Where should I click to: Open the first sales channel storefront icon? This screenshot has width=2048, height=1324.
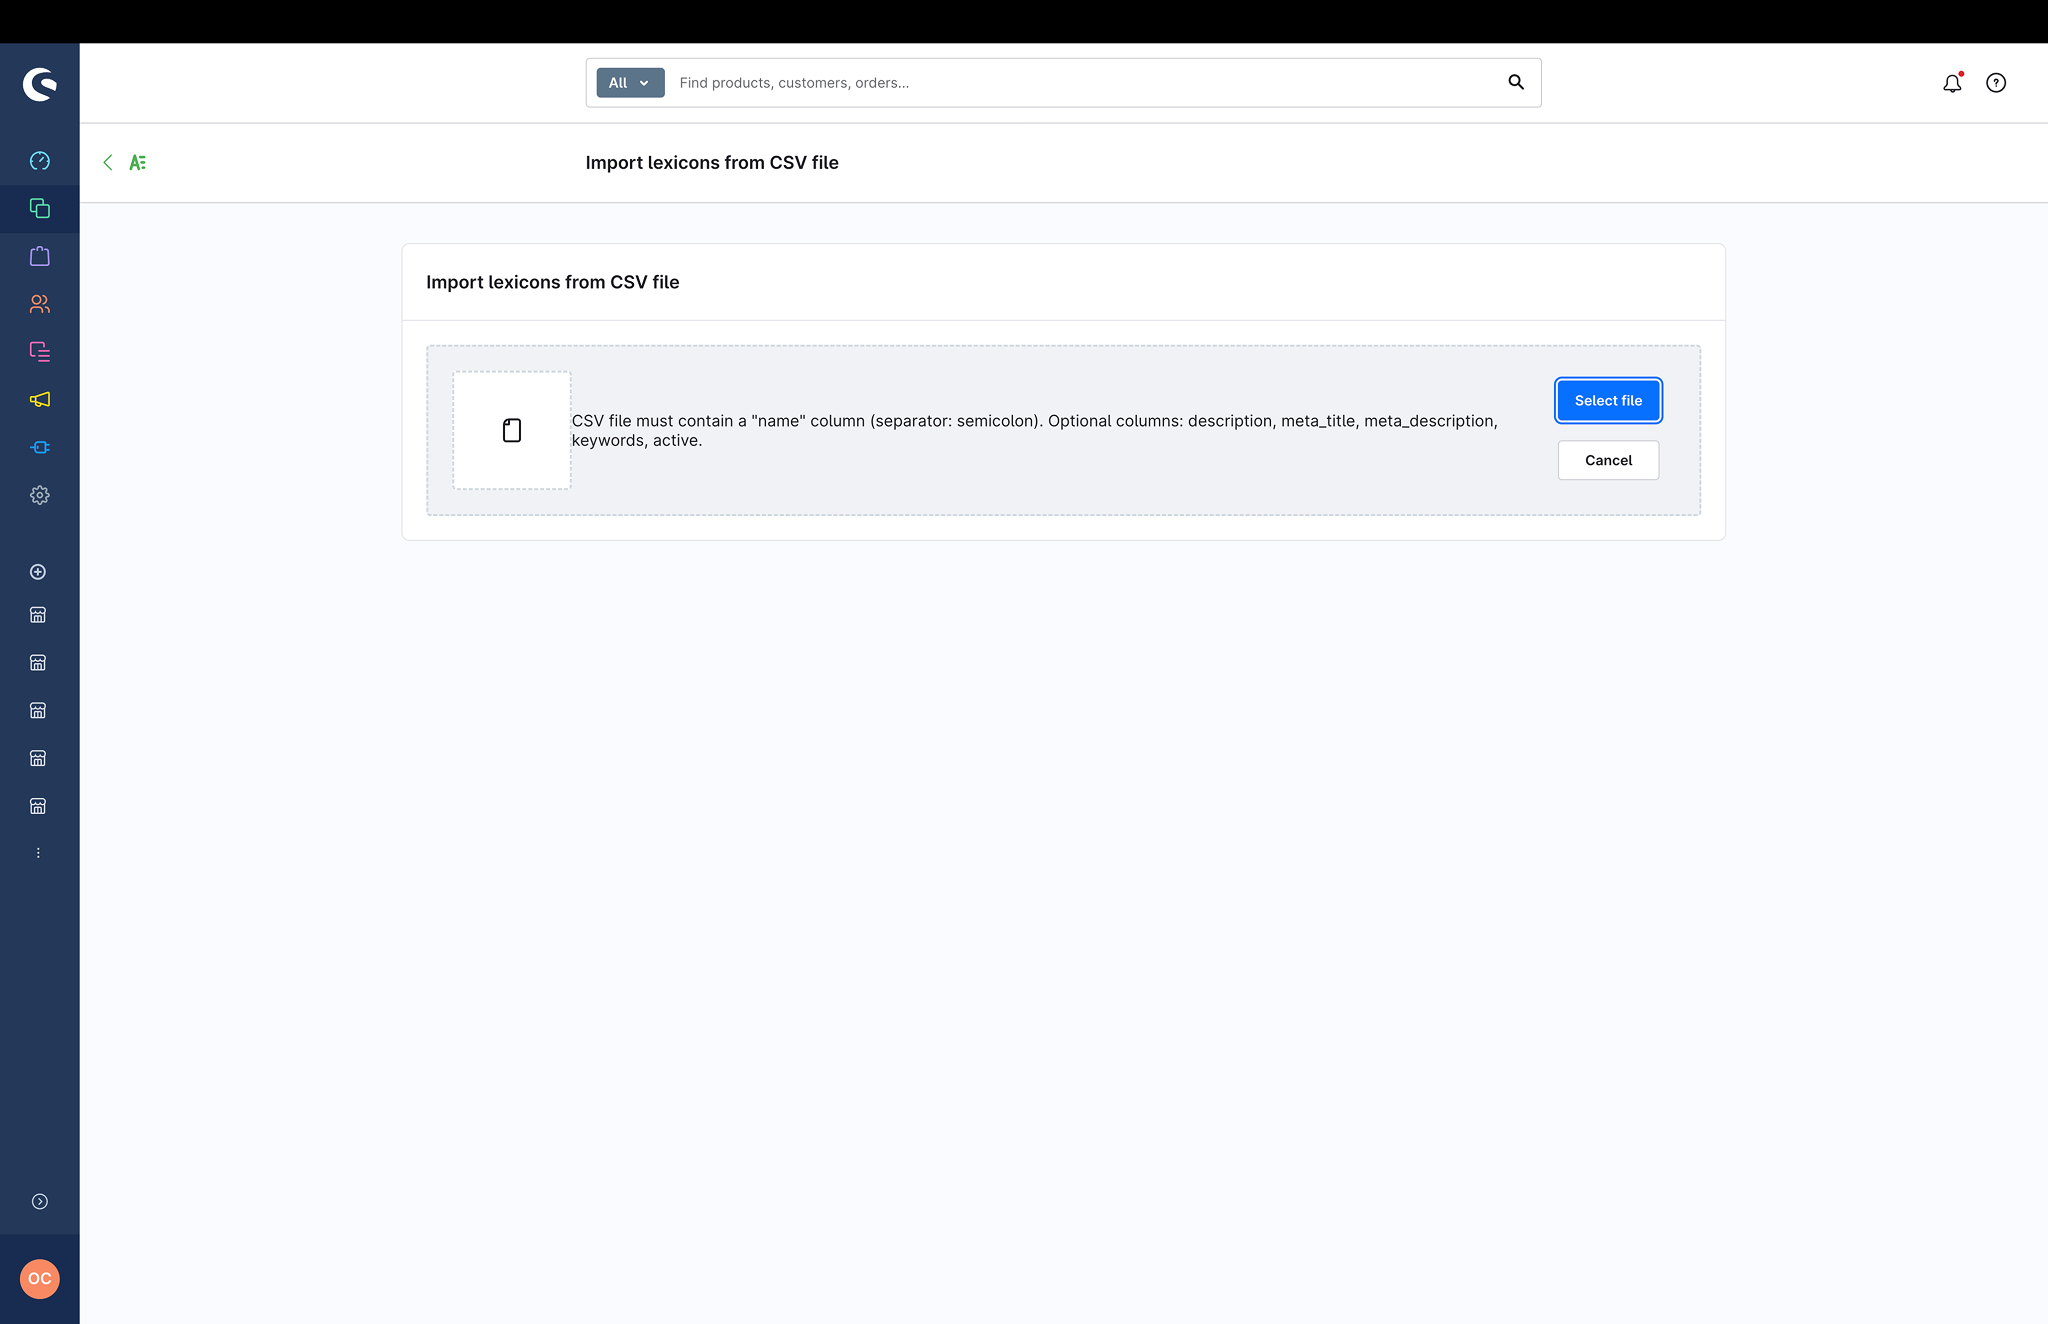point(38,615)
